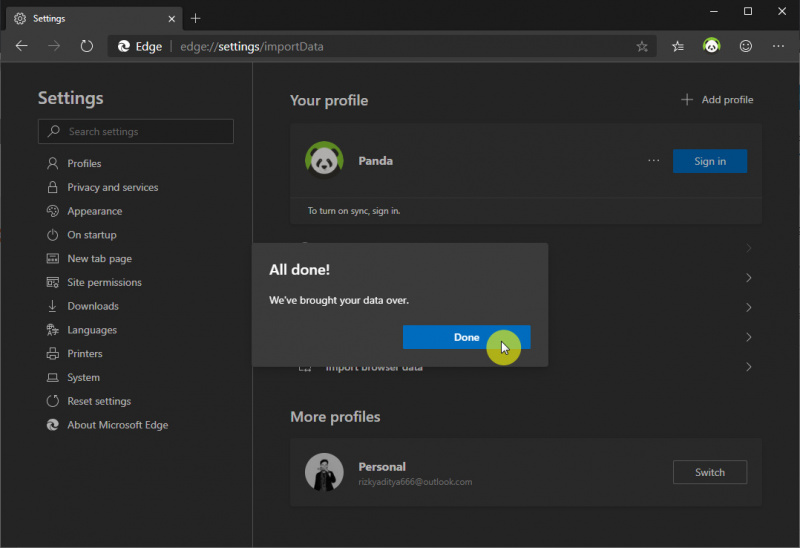Sign in to the Panda profile
Image resolution: width=800 pixels, height=548 pixels.
[710, 161]
